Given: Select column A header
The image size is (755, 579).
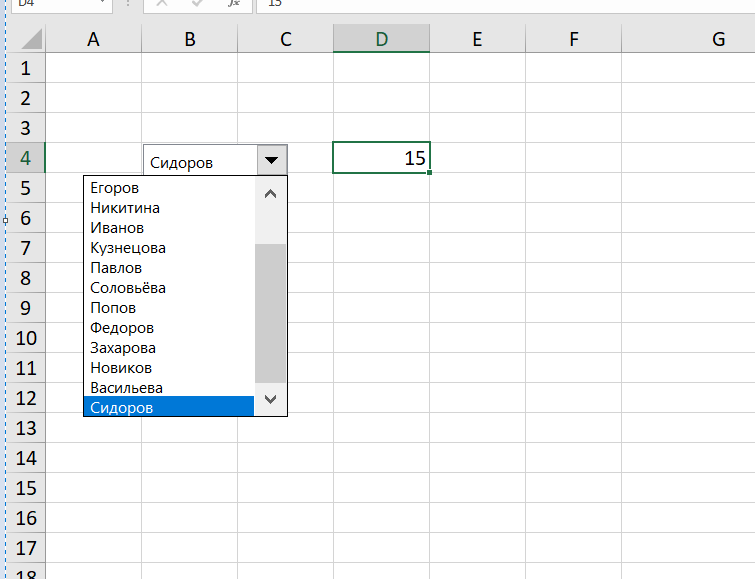Looking at the screenshot, I should click(93, 39).
